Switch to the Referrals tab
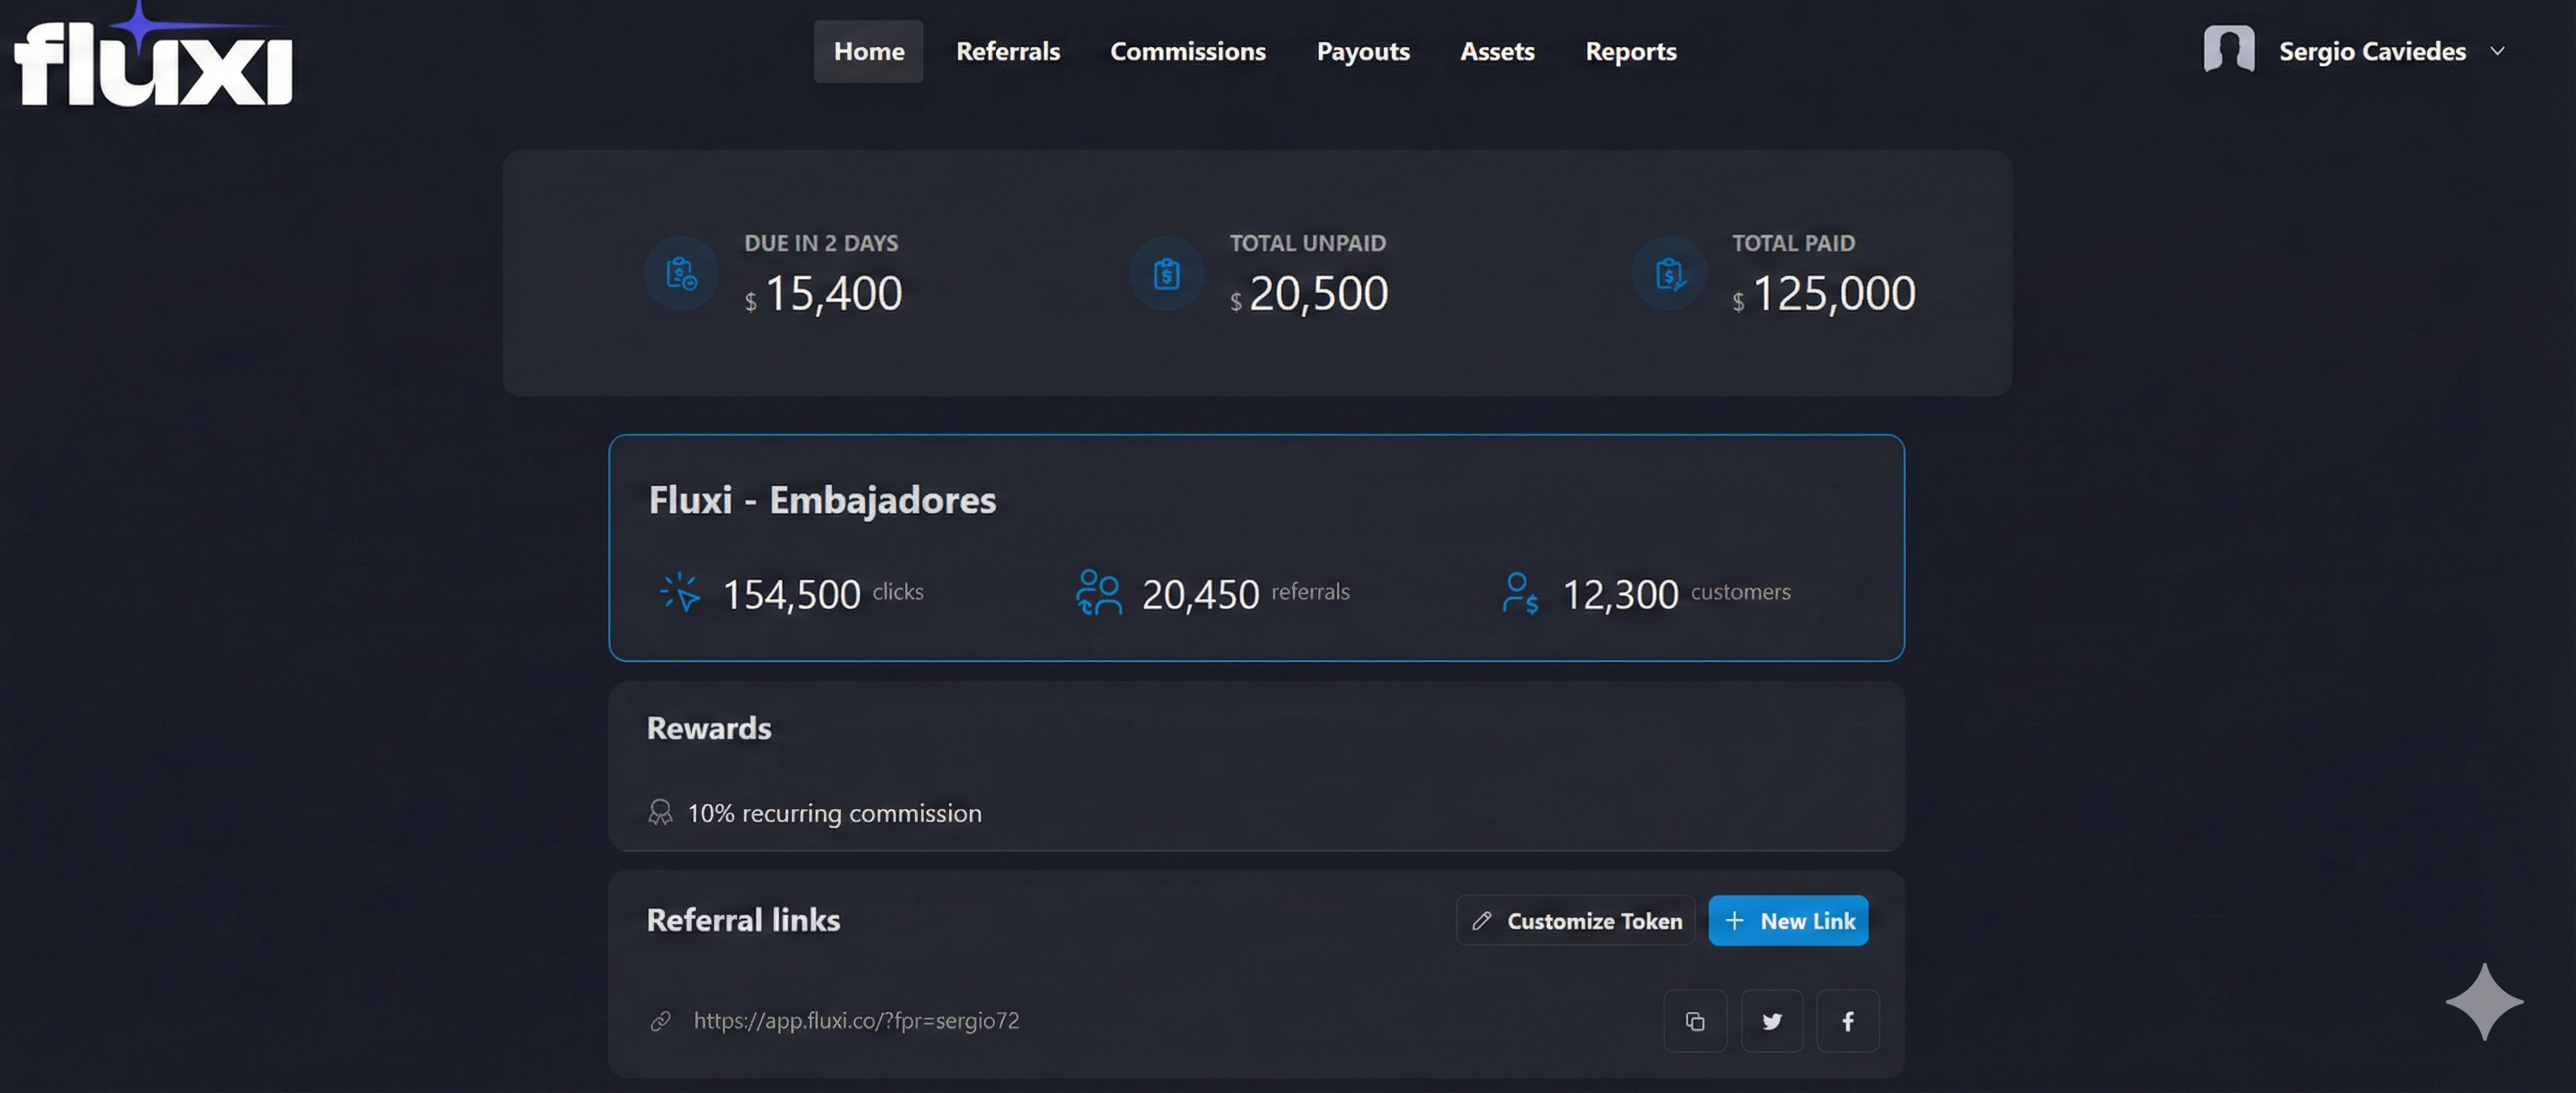The image size is (2576, 1093). coord(1007,50)
